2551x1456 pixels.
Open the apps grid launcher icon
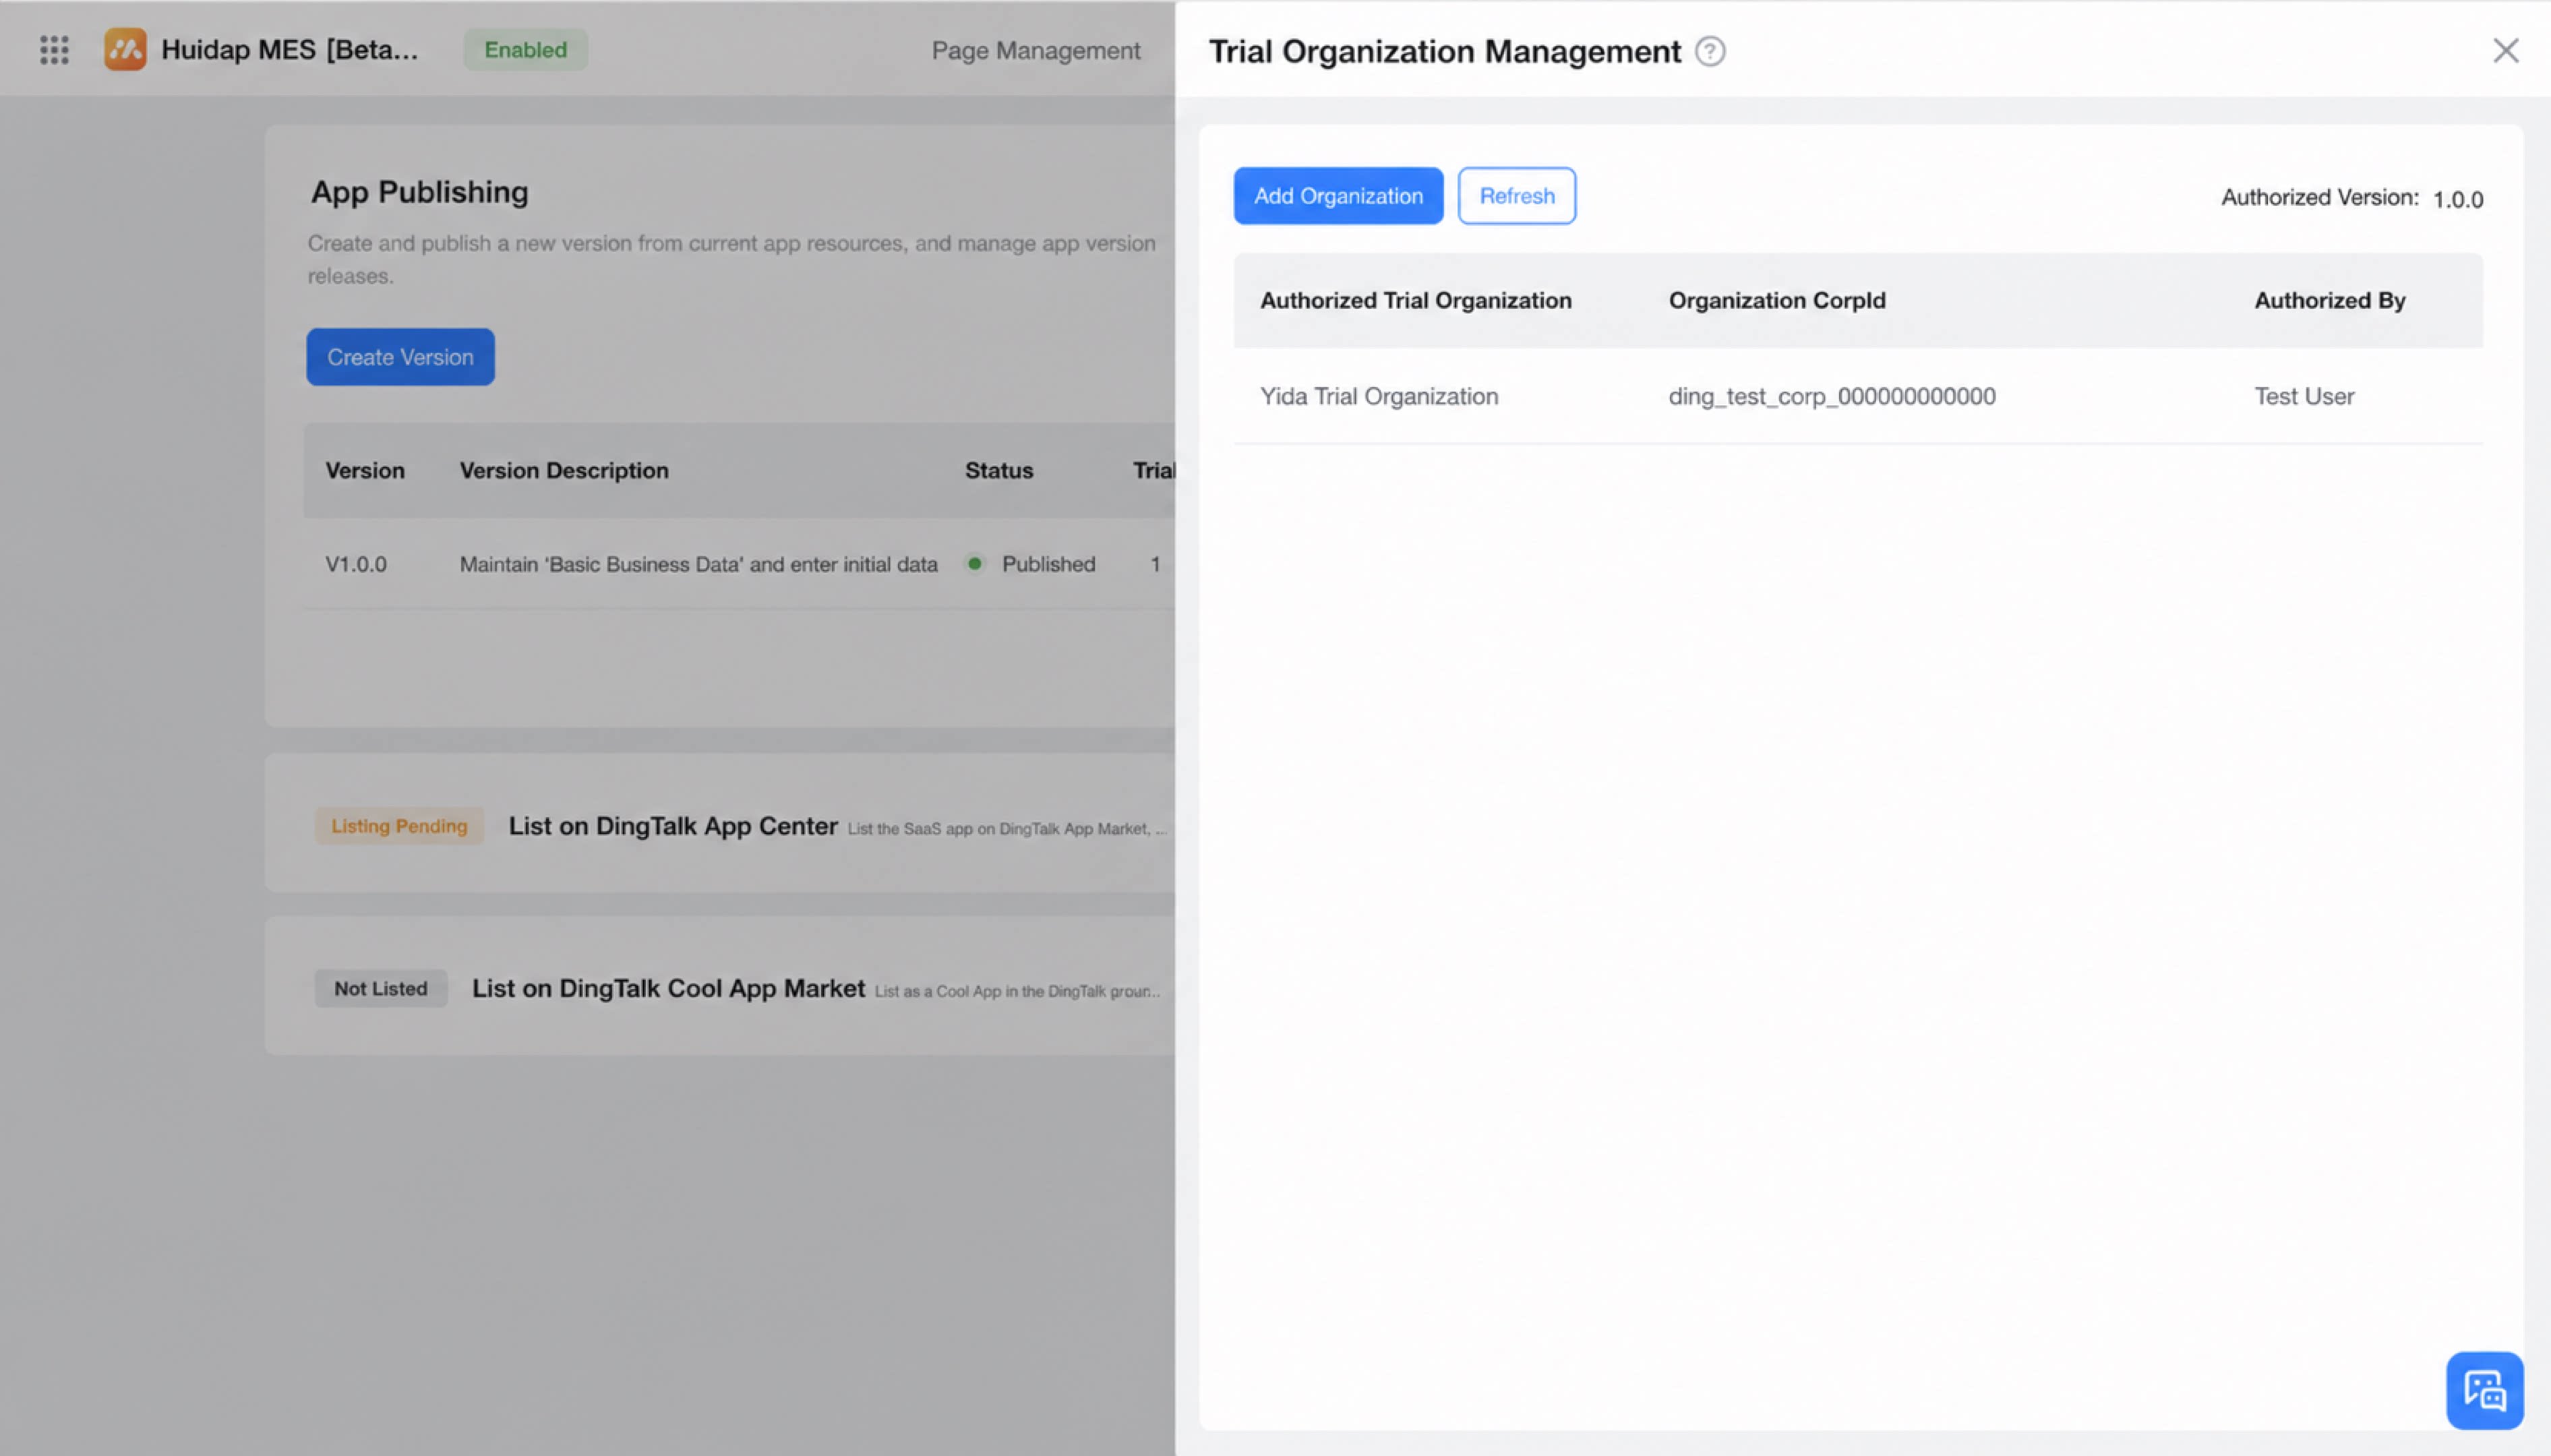tap(54, 49)
